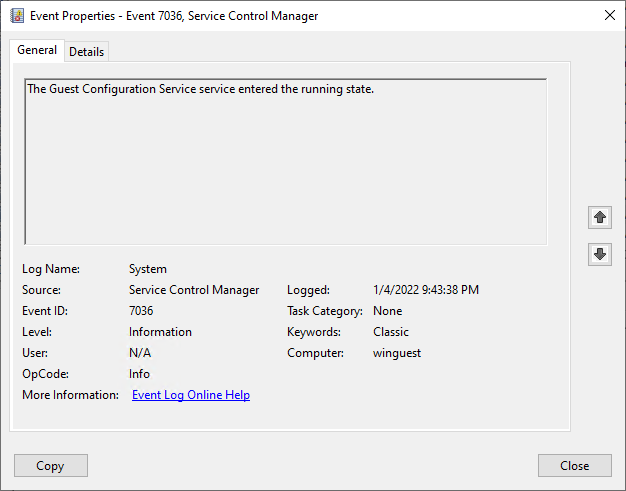Viewport: 626px width, 491px height.
Task: Click the down arrow to view next event
Action: [x=600, y=254]
